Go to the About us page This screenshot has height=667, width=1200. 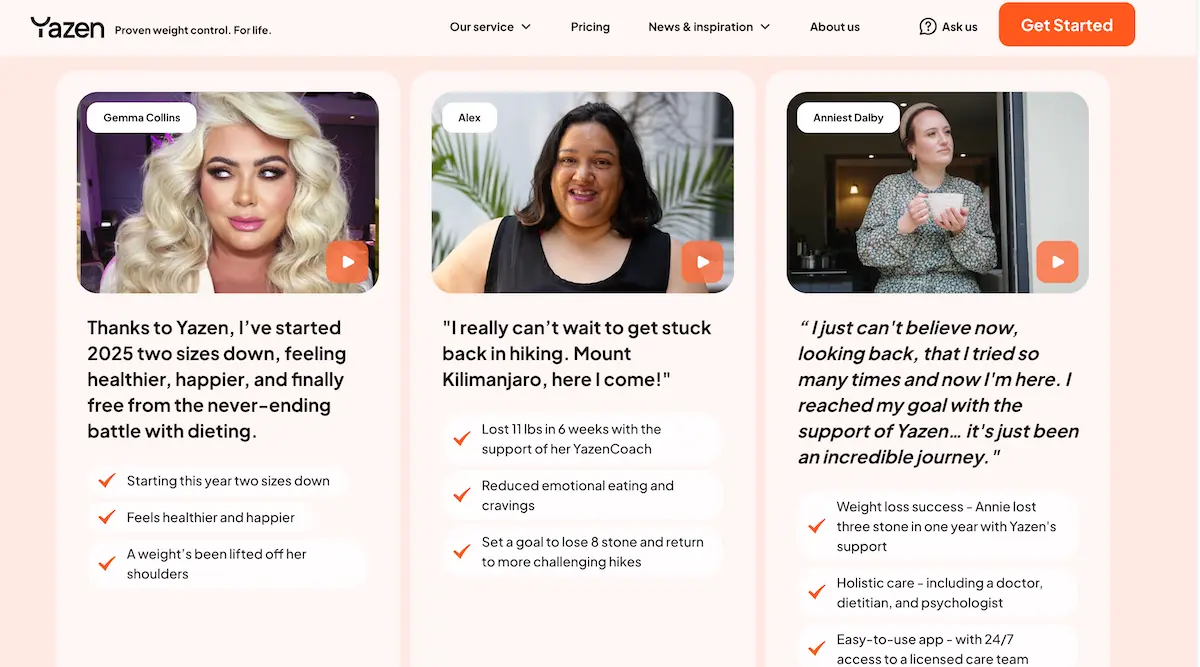point(835,27)
